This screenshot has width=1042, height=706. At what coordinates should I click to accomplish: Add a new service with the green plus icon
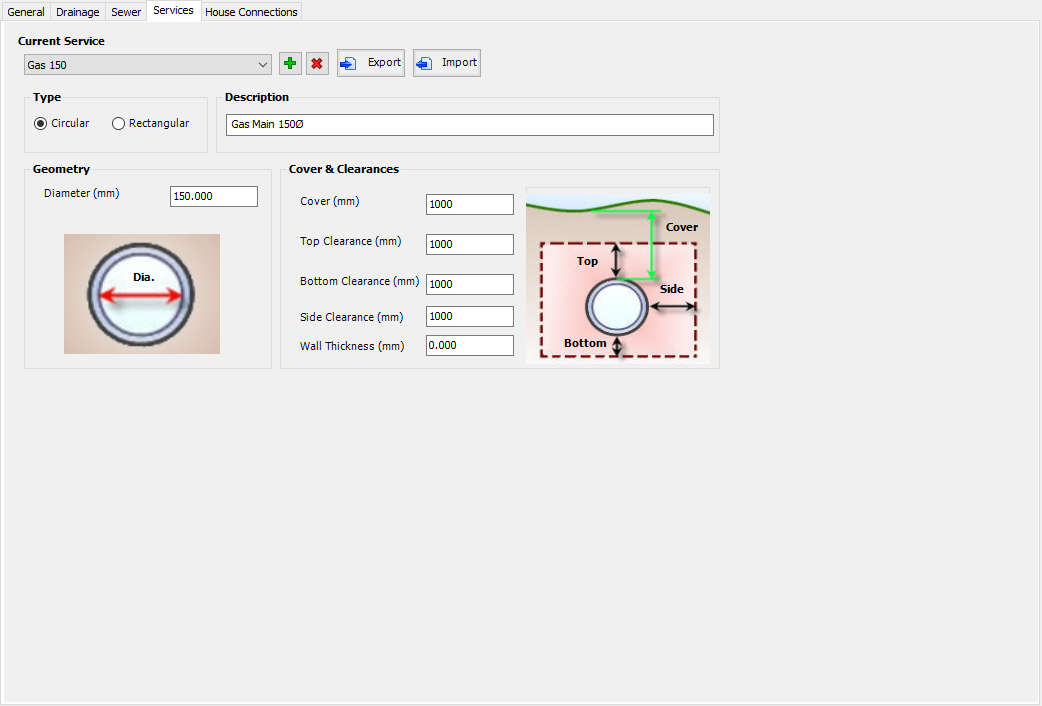click(290, 64)
